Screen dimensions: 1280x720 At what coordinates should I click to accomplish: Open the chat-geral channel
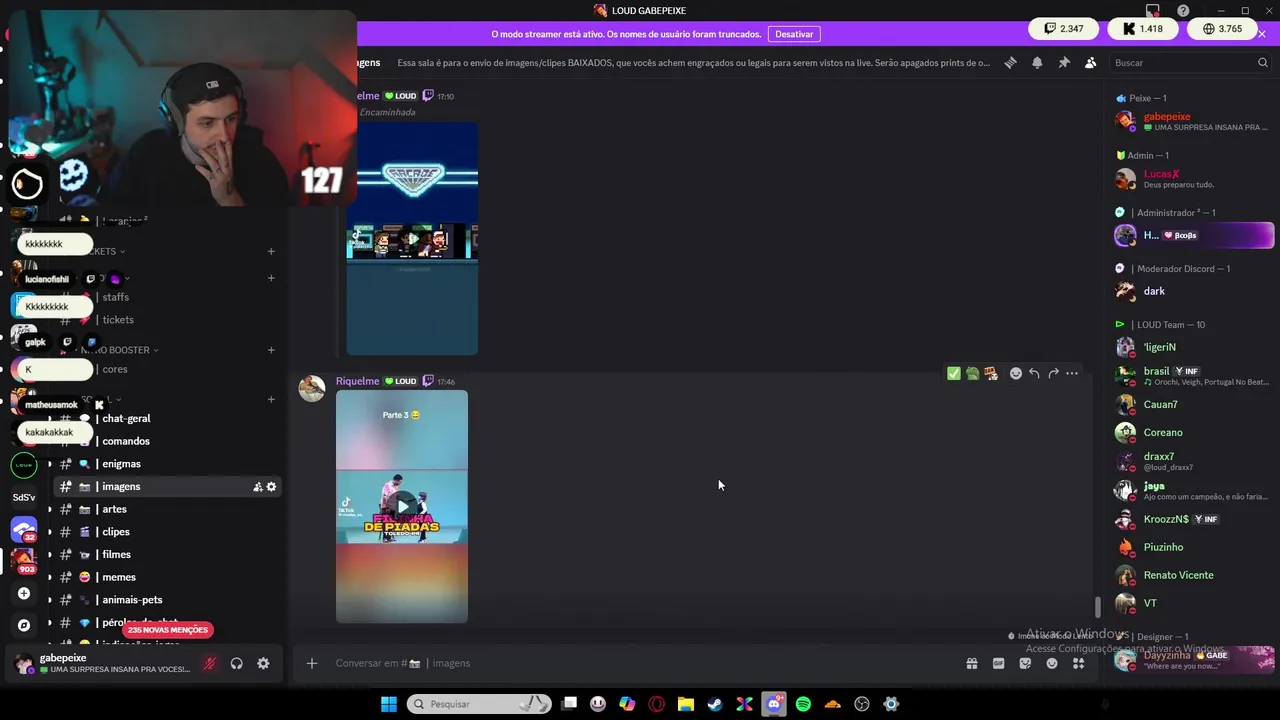click(x=165, y=418)
